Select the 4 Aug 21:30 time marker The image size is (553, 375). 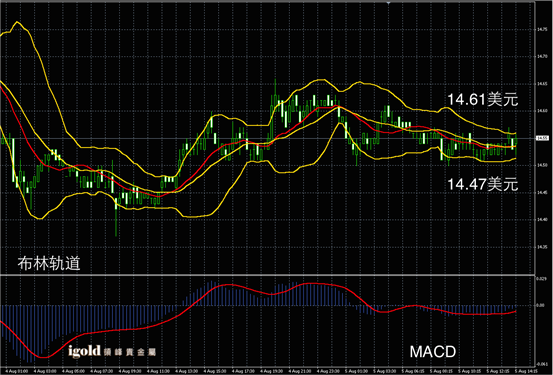click(x=300, y=371)
